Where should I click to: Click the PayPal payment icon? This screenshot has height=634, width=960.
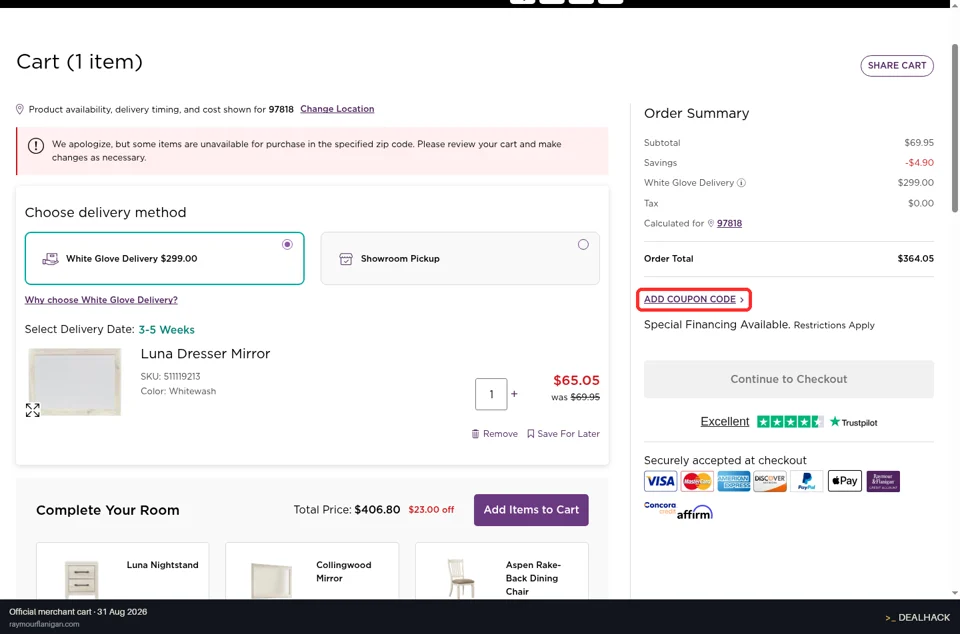(x=807, y=481)
